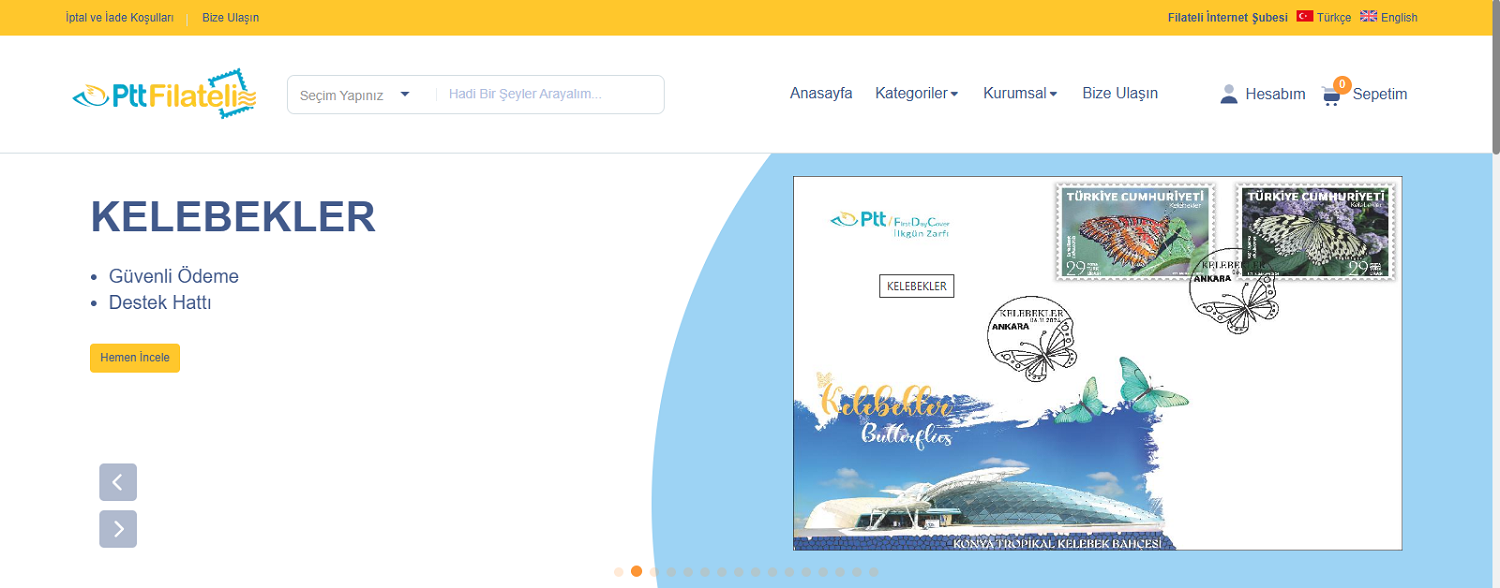Click the Hemen İncele button

click(135, 358)
